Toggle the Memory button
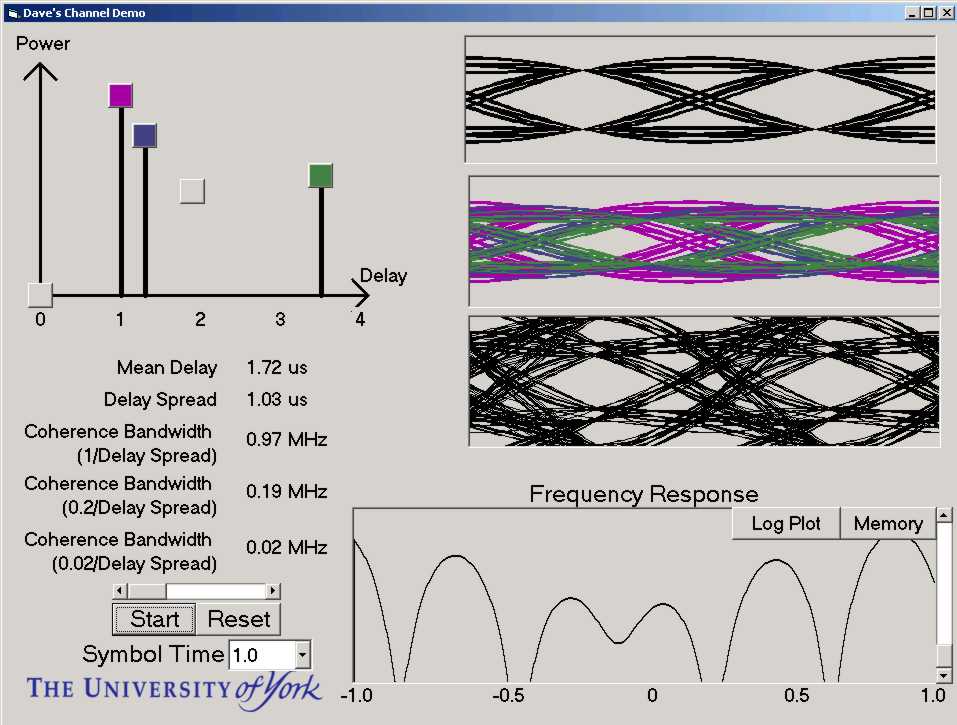Viewport: 957px width, 725px height. tap(887, 523)
